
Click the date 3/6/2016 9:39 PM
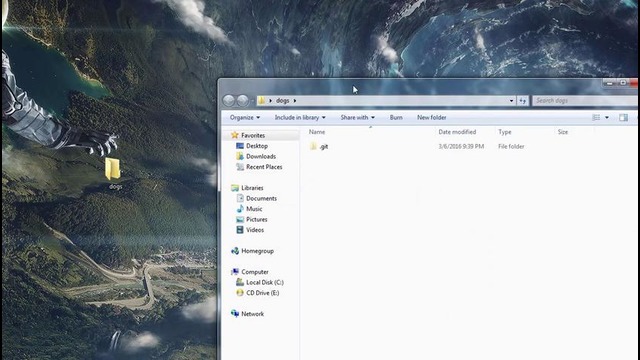coord(461,147)
